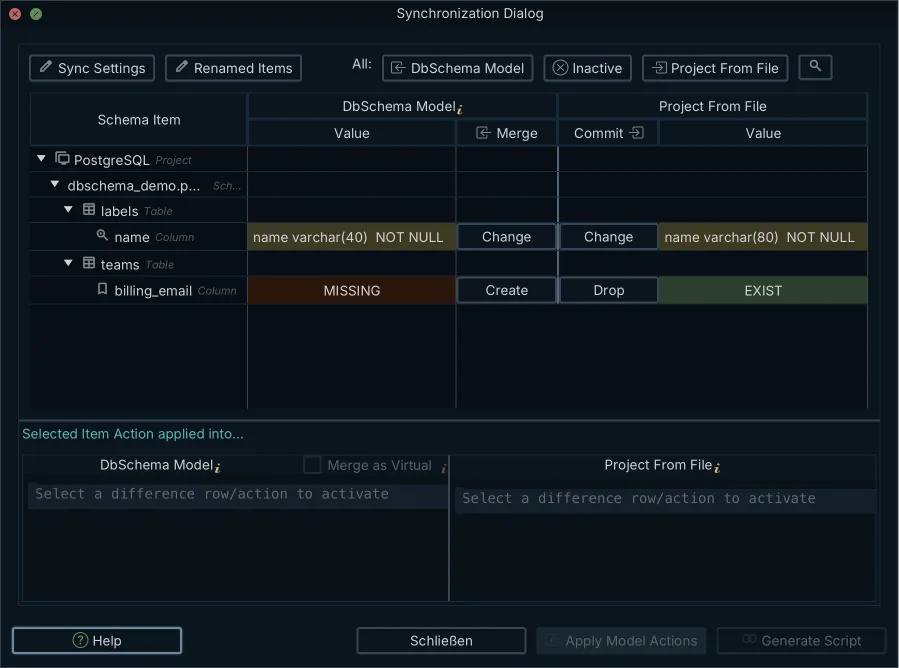Click left Value column header

coord(351,133)
